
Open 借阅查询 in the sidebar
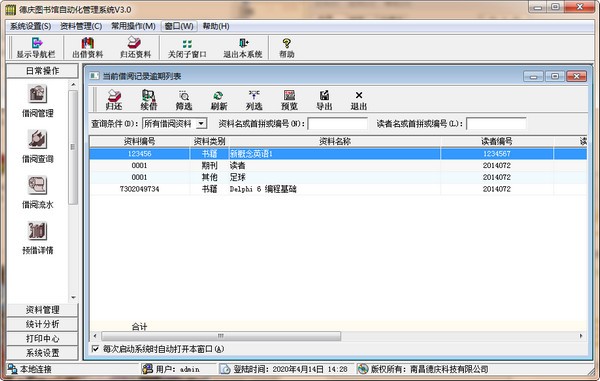[38, 140]
